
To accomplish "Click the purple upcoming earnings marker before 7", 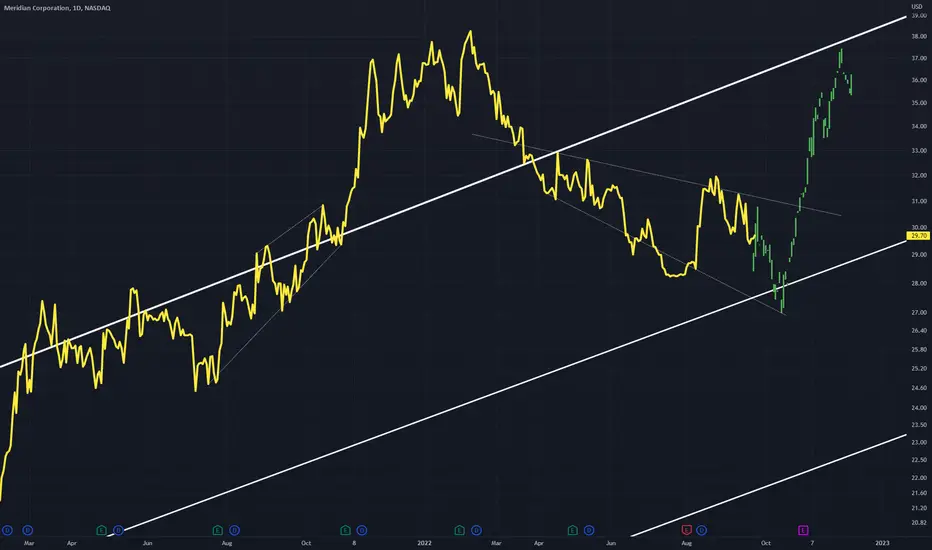I will pyautogui.click(x=803, y=530).
